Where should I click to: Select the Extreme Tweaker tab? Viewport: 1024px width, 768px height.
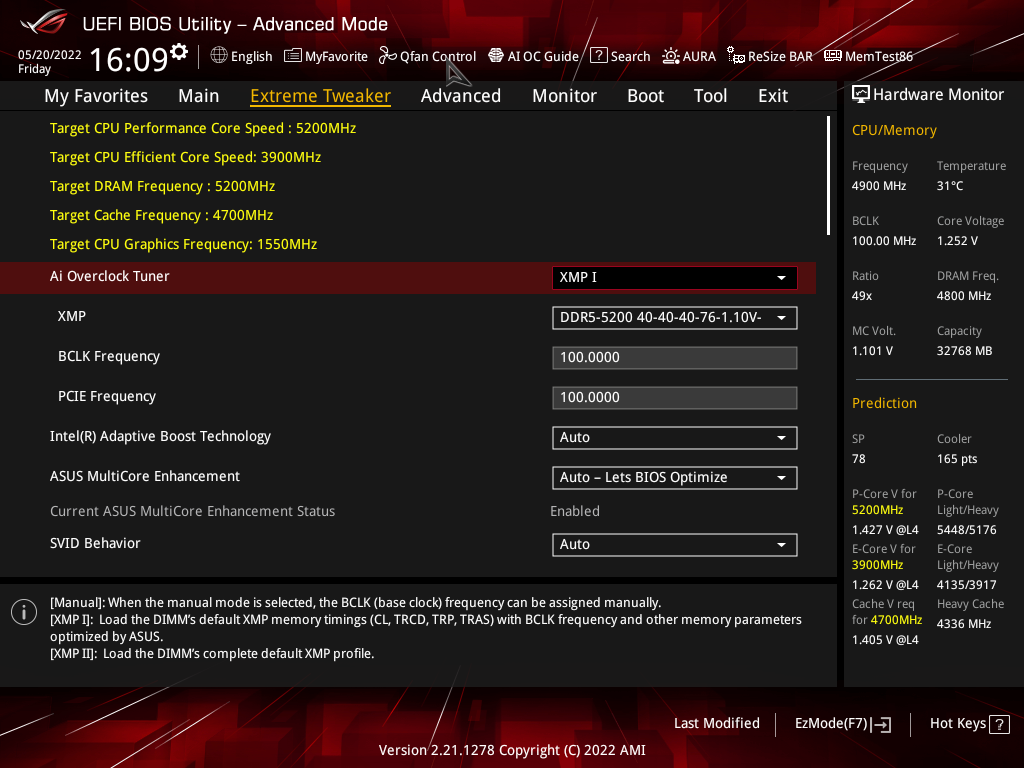[x=321, y=96]
